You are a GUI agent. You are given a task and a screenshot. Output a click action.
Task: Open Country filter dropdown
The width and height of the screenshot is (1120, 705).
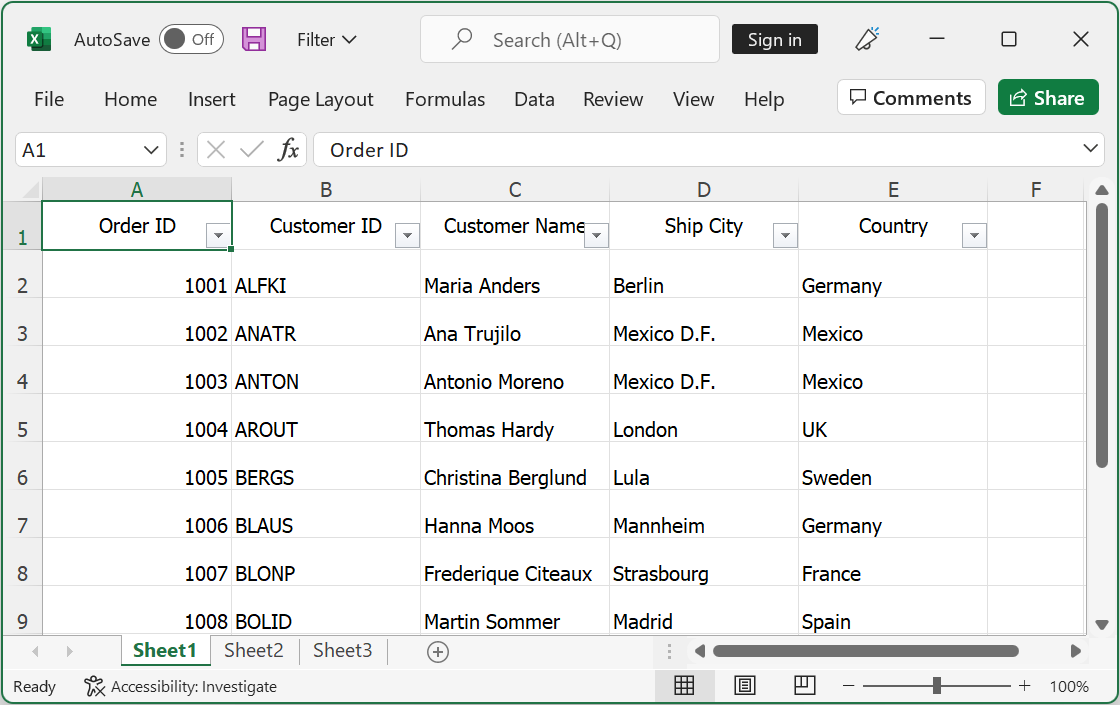(974, 235)
